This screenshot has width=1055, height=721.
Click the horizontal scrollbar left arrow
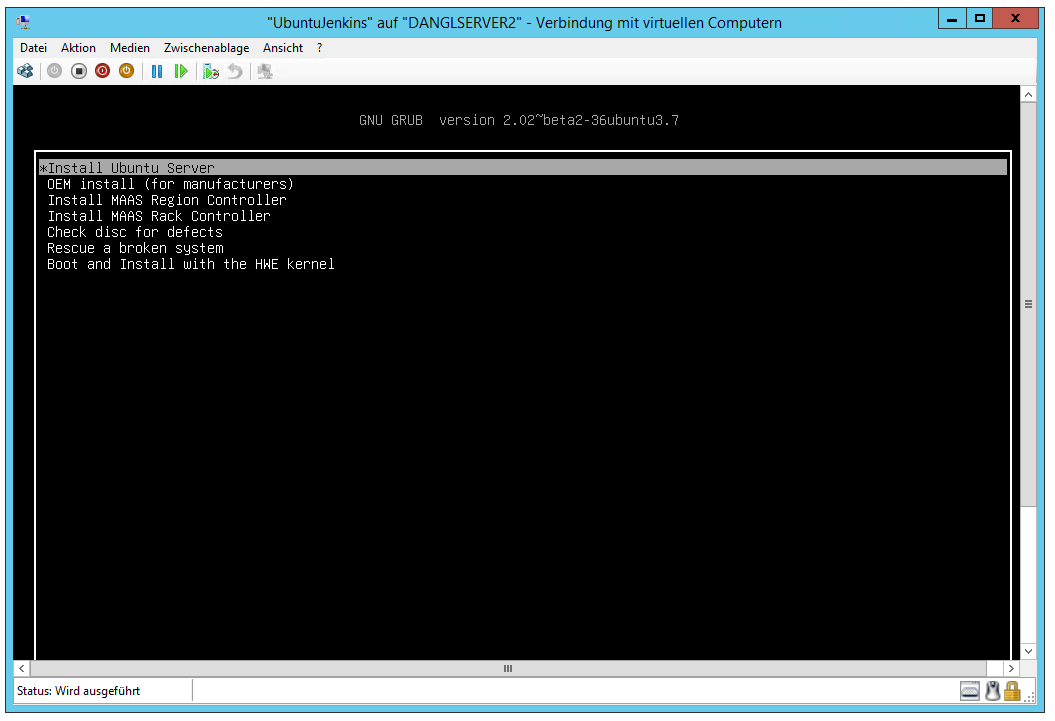(x=22, y=669)
